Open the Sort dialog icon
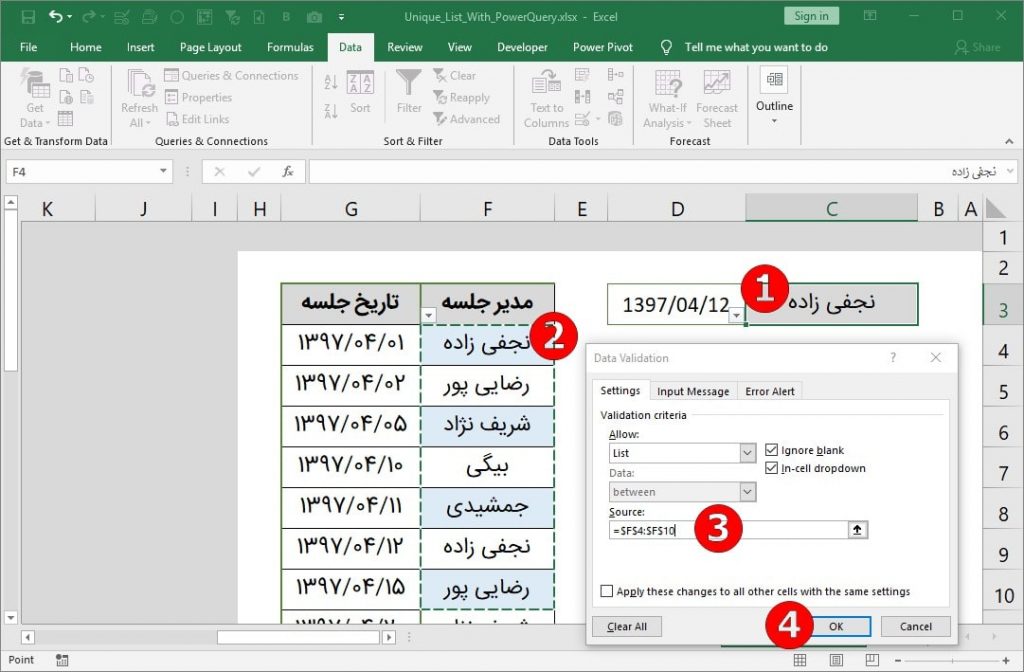Screen dimensions: 1024x672 coord(360,84)
